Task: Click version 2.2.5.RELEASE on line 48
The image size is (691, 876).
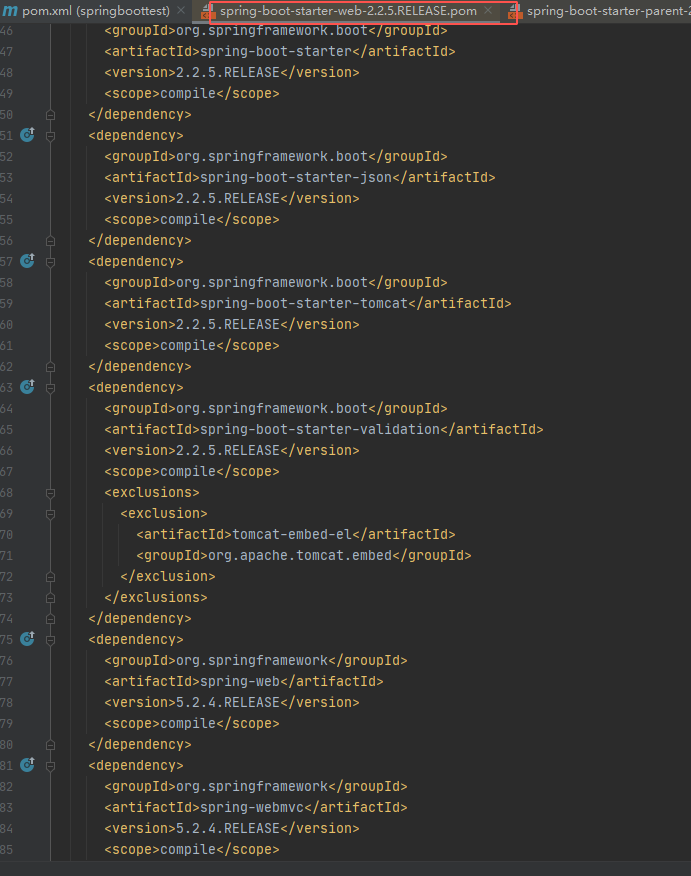Action: click(228, 72)
